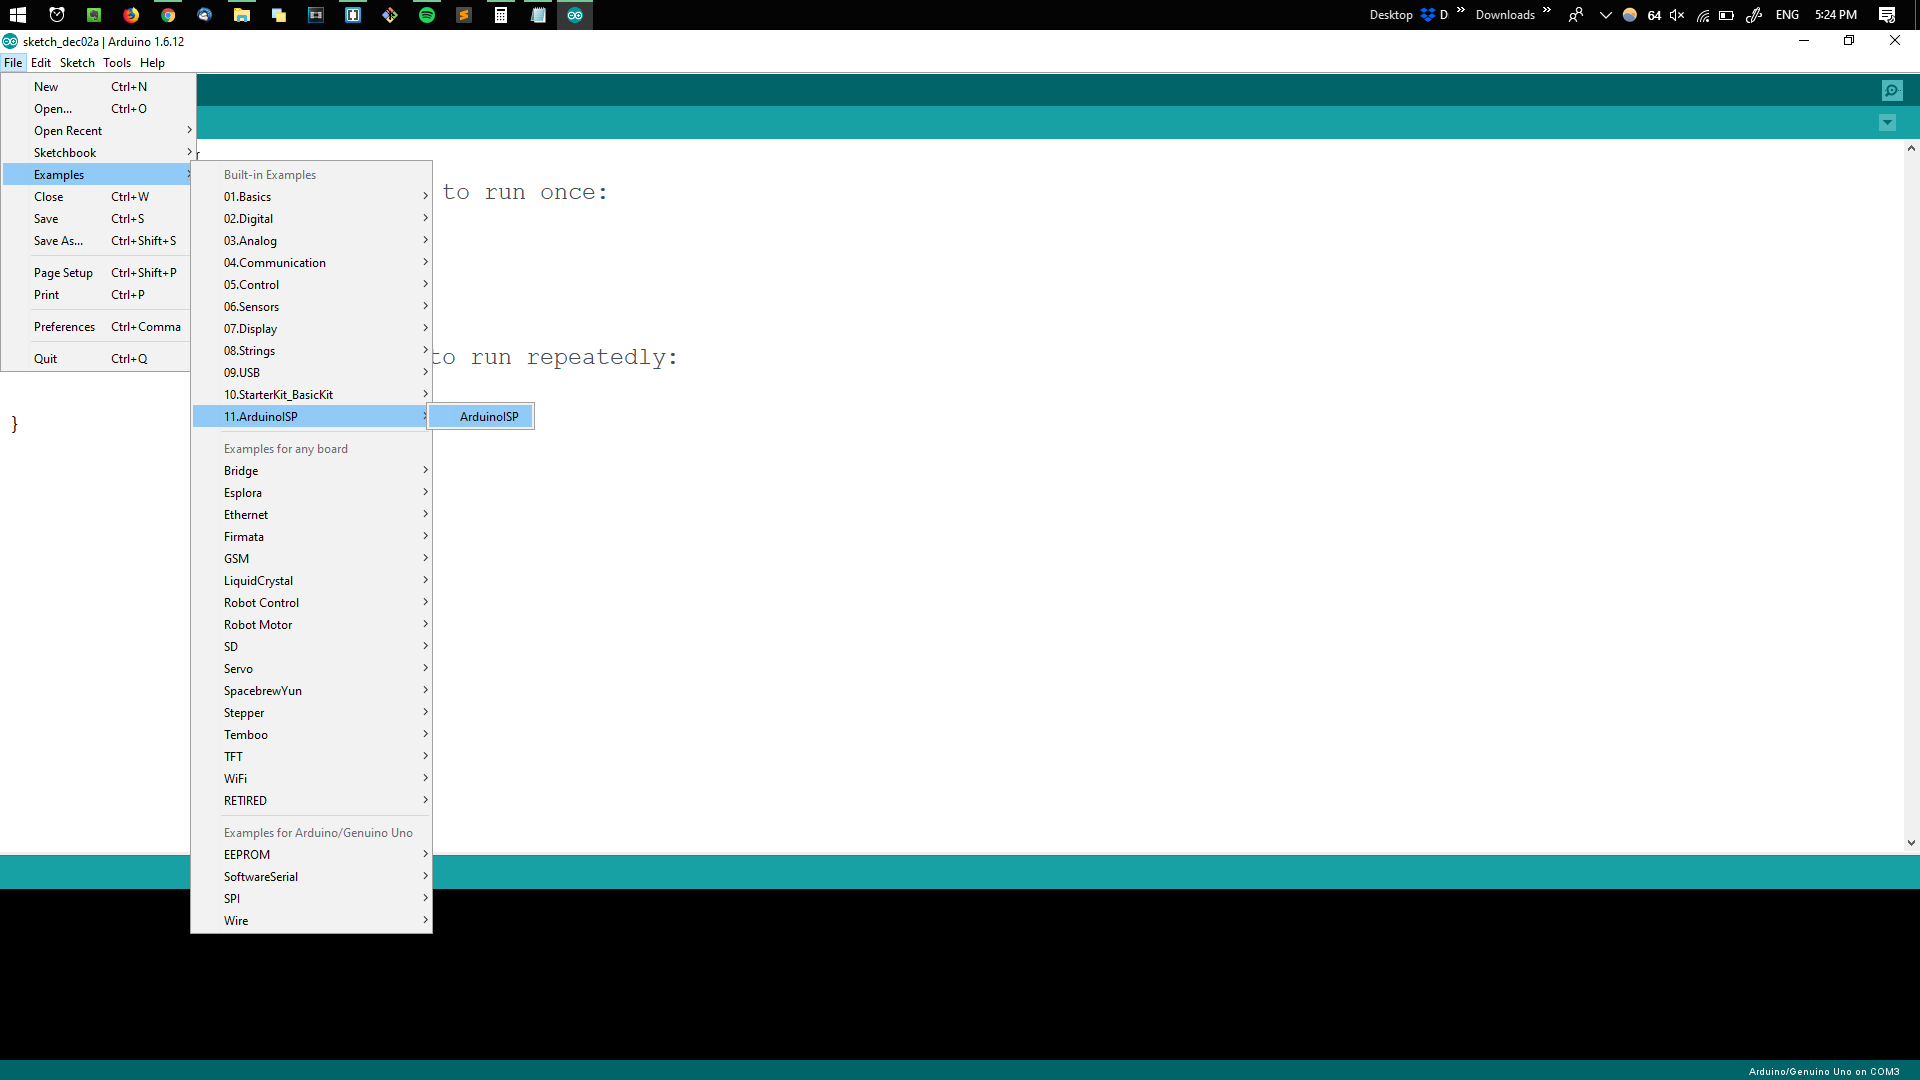Open the Help menu
Viewport: 1920px width, 1080px height.
(x=152, y=63)
